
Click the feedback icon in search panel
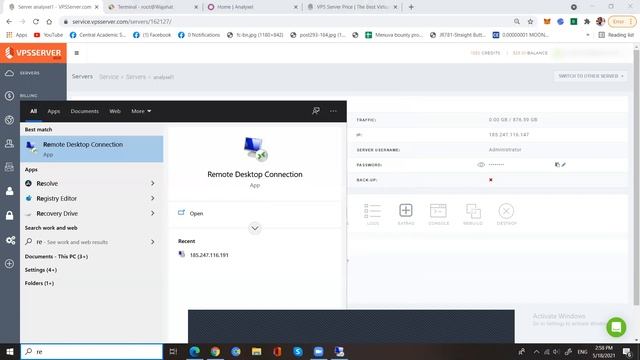316,111
